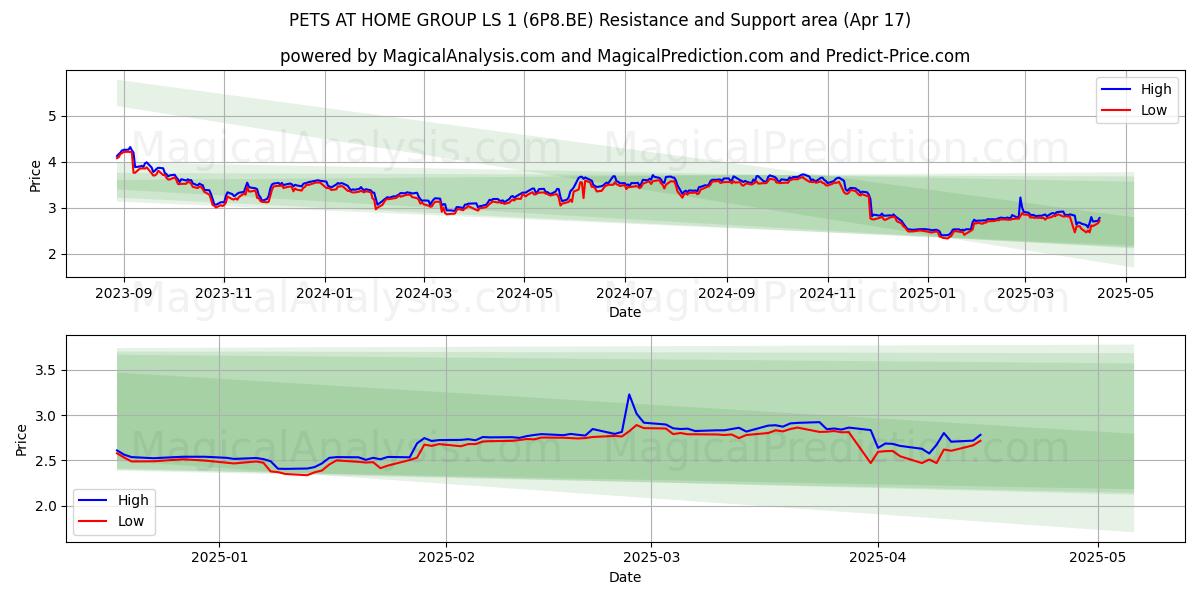Viewport: 1200px width, 600px height.
Task: Click the '2023-09' date tick label
Action: click(124, 294)
